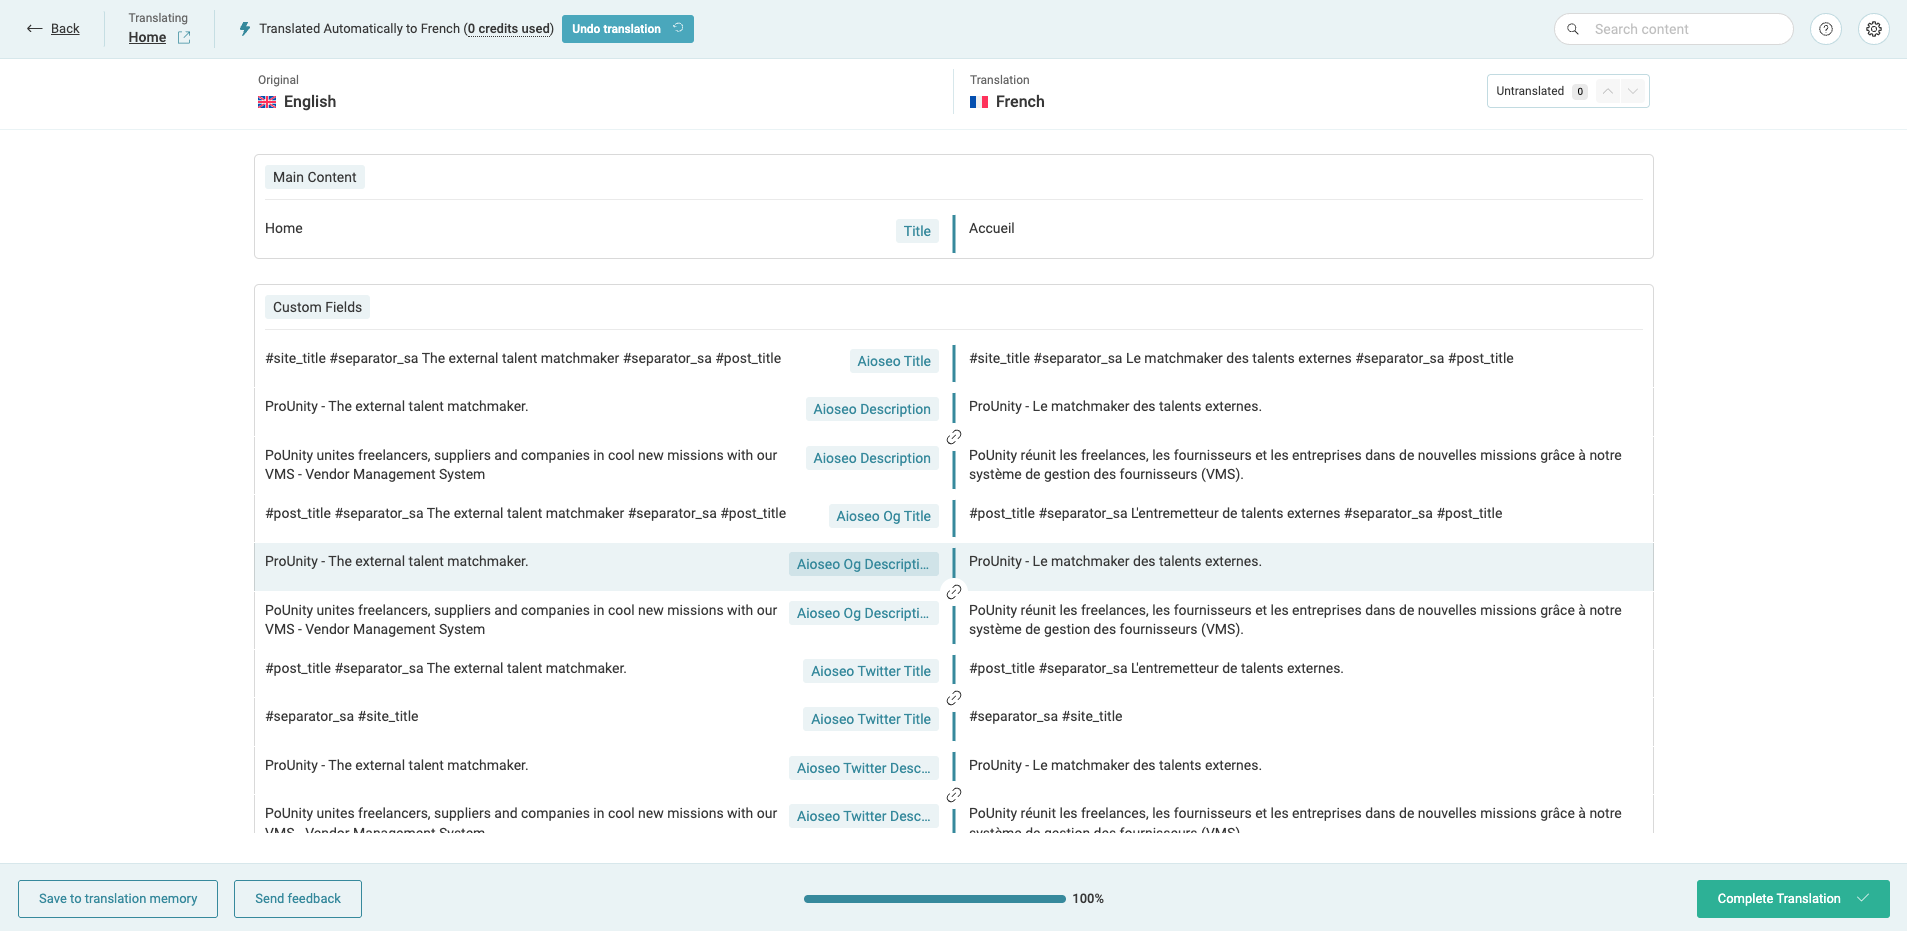Select original '#separator_sa #site_title' text
The height and width of the screenshot is (931, 1907).
click(x=342, y=716)
